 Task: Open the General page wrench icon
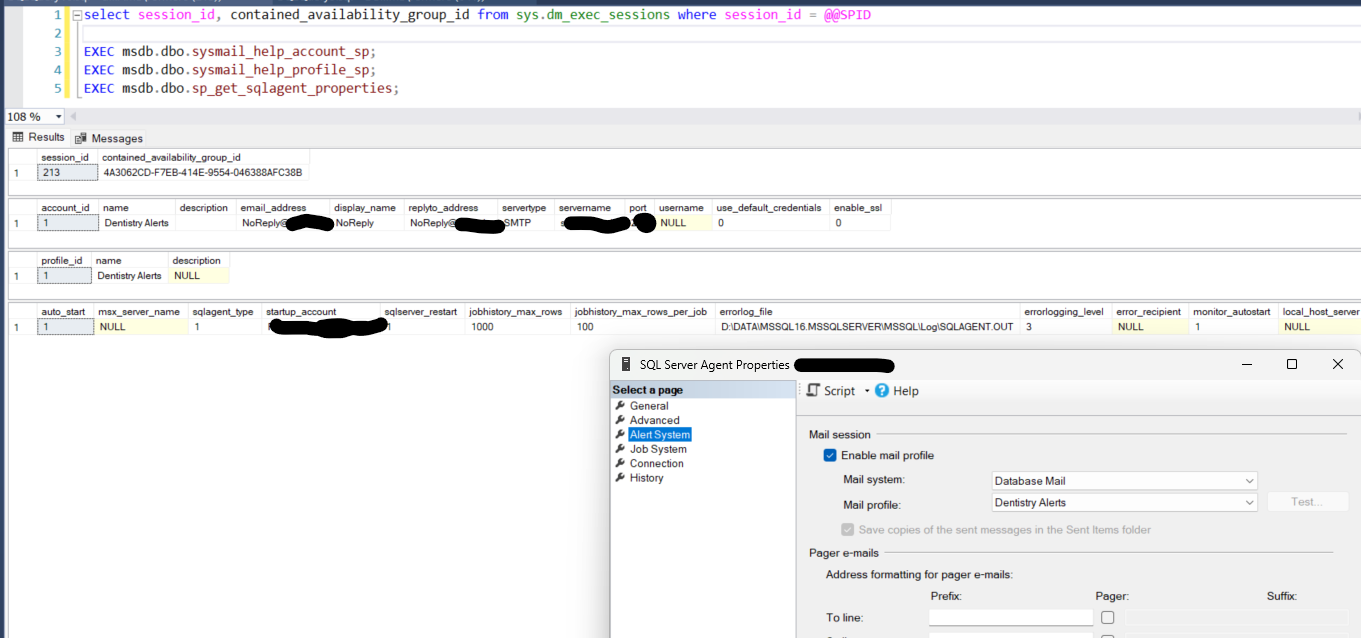[621, 406]
